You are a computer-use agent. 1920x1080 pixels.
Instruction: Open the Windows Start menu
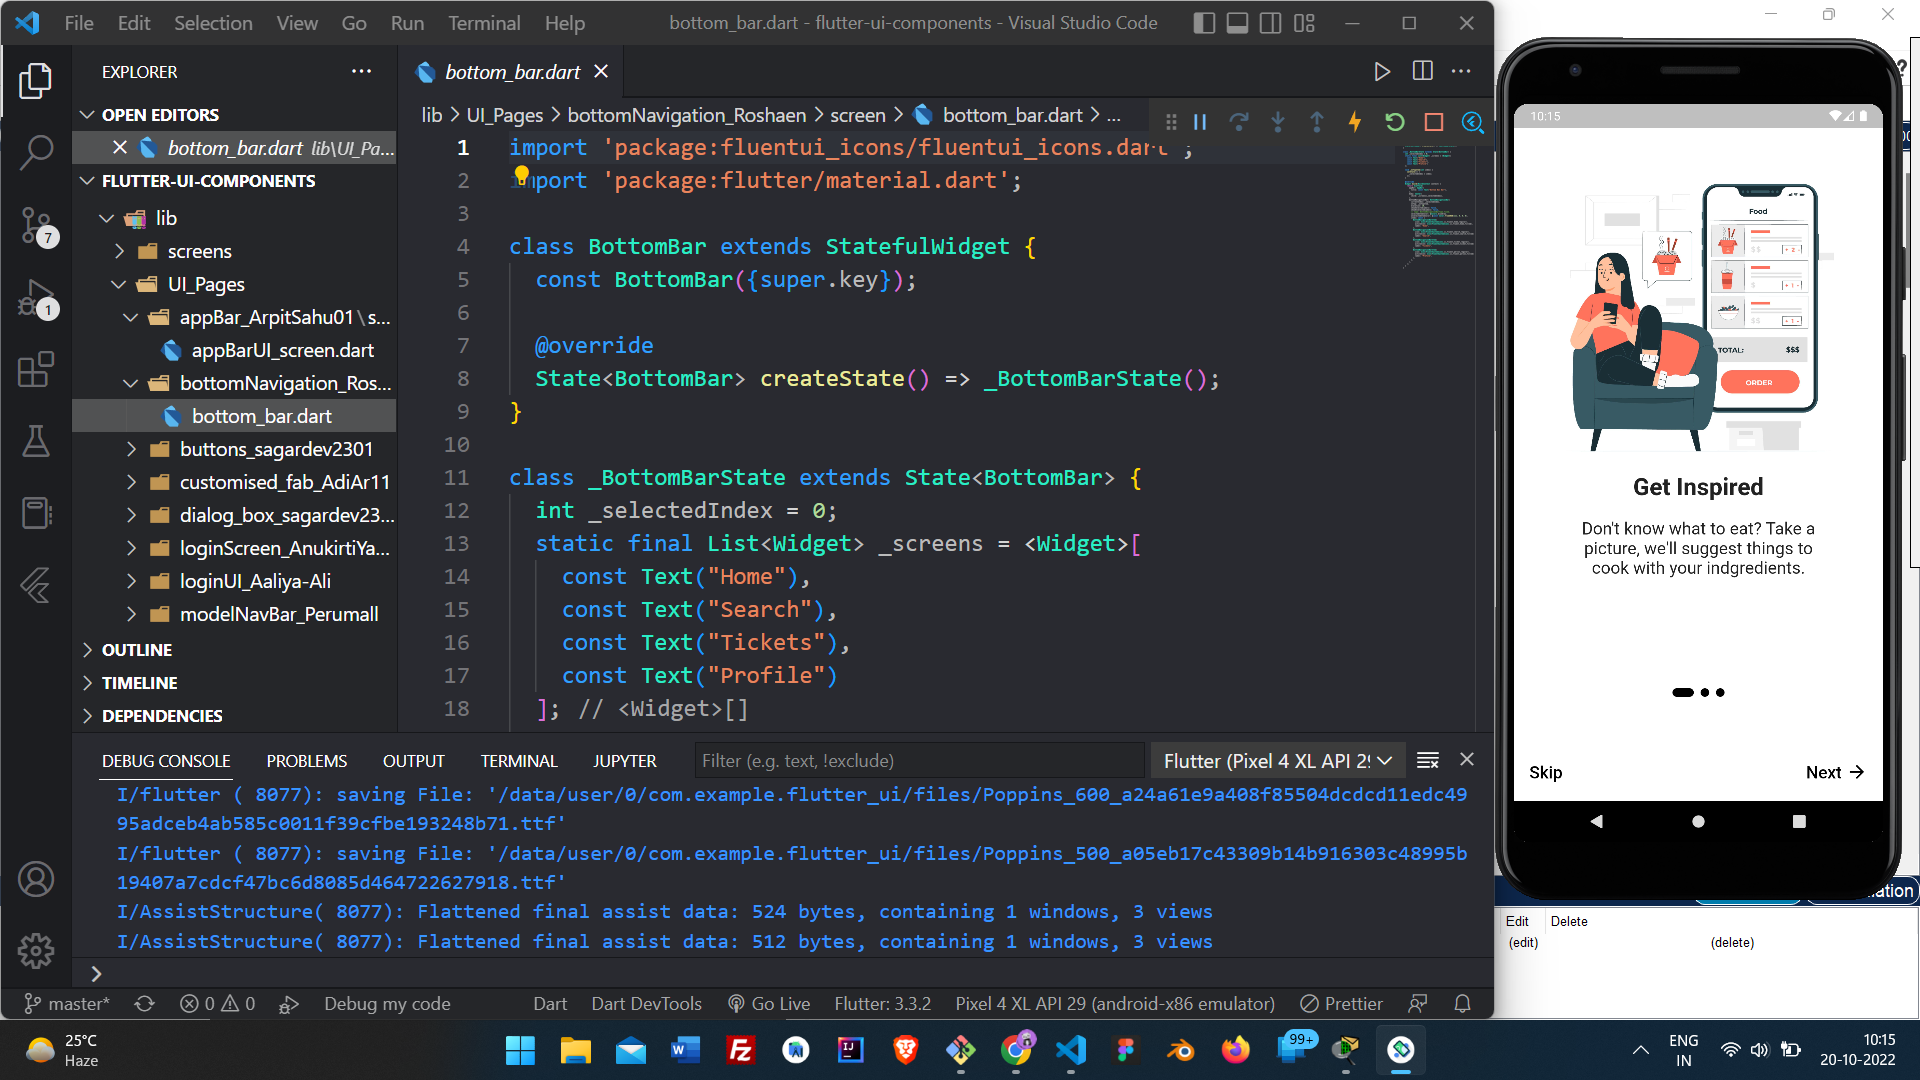[520, 1050]
